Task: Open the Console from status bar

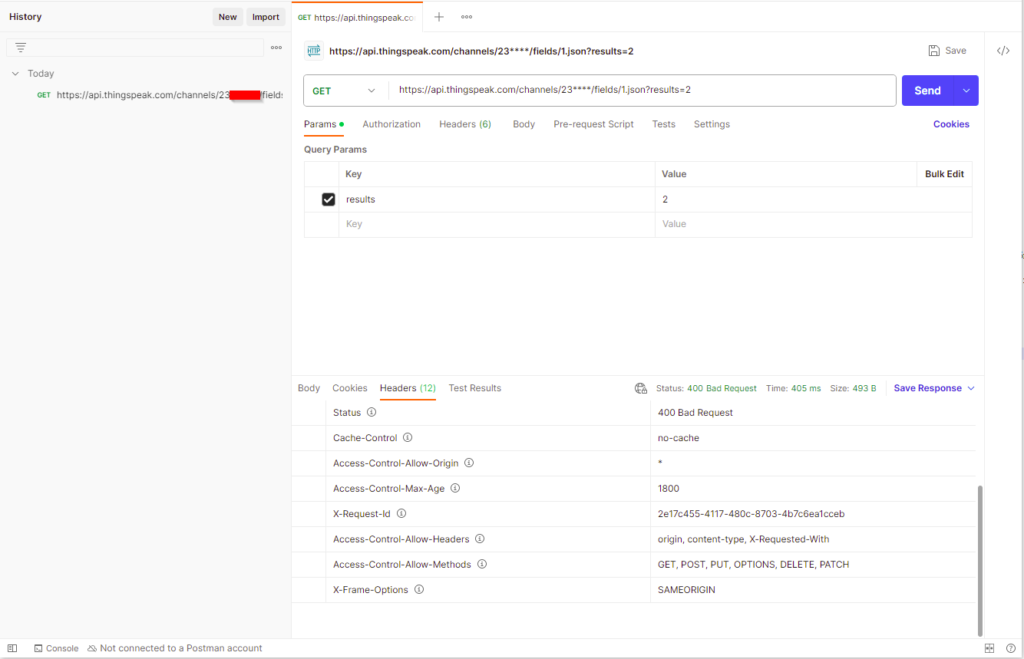Action: pos(56,648)
